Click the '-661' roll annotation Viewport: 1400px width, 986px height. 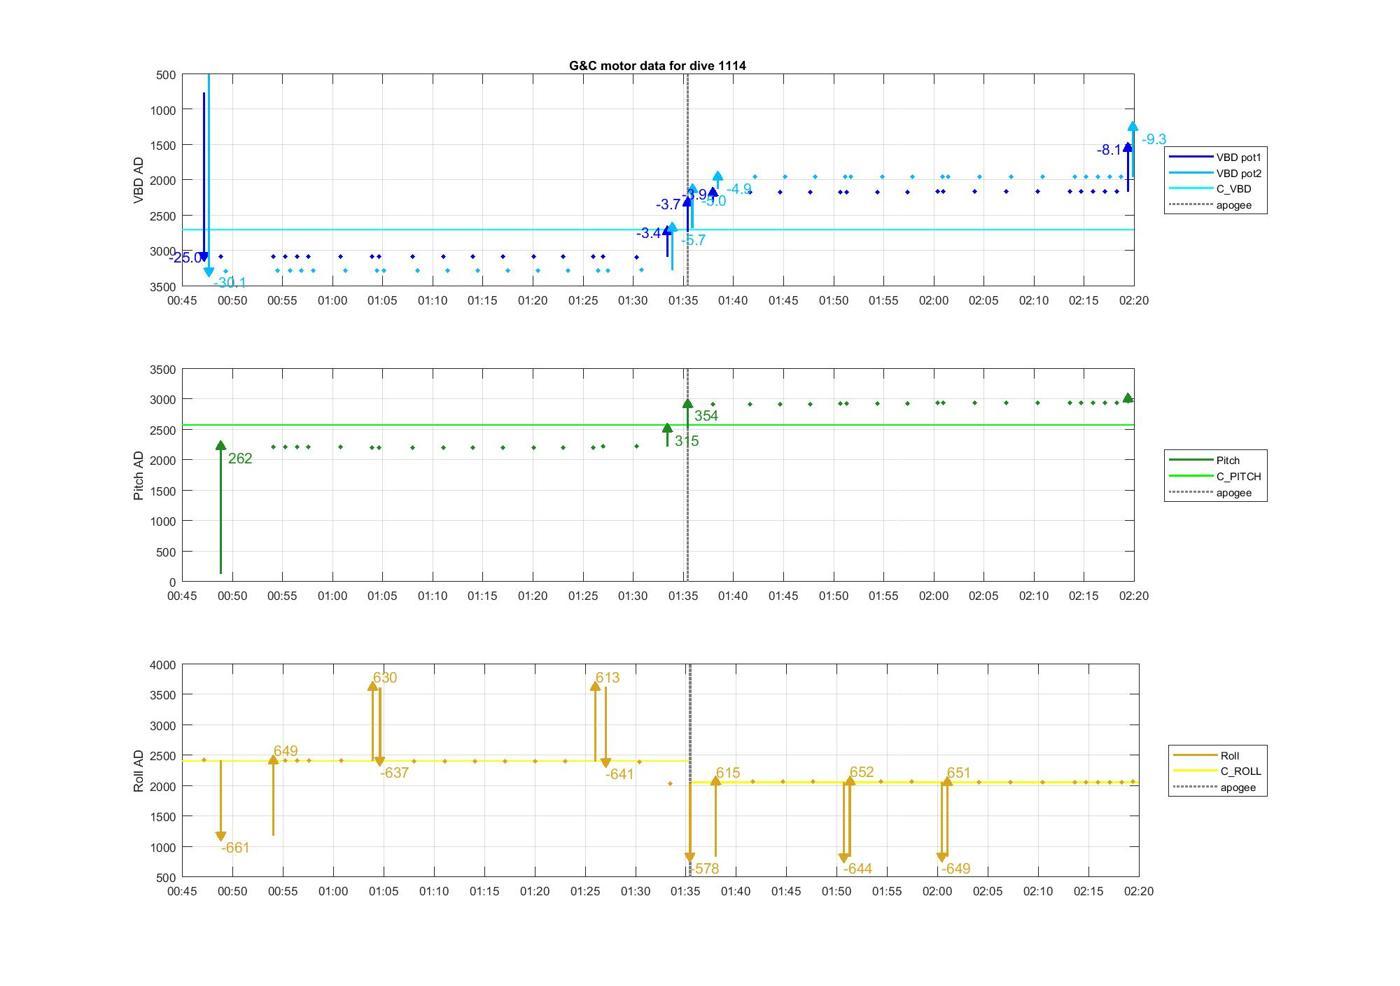pyautogui.click(x=235, y=847)
